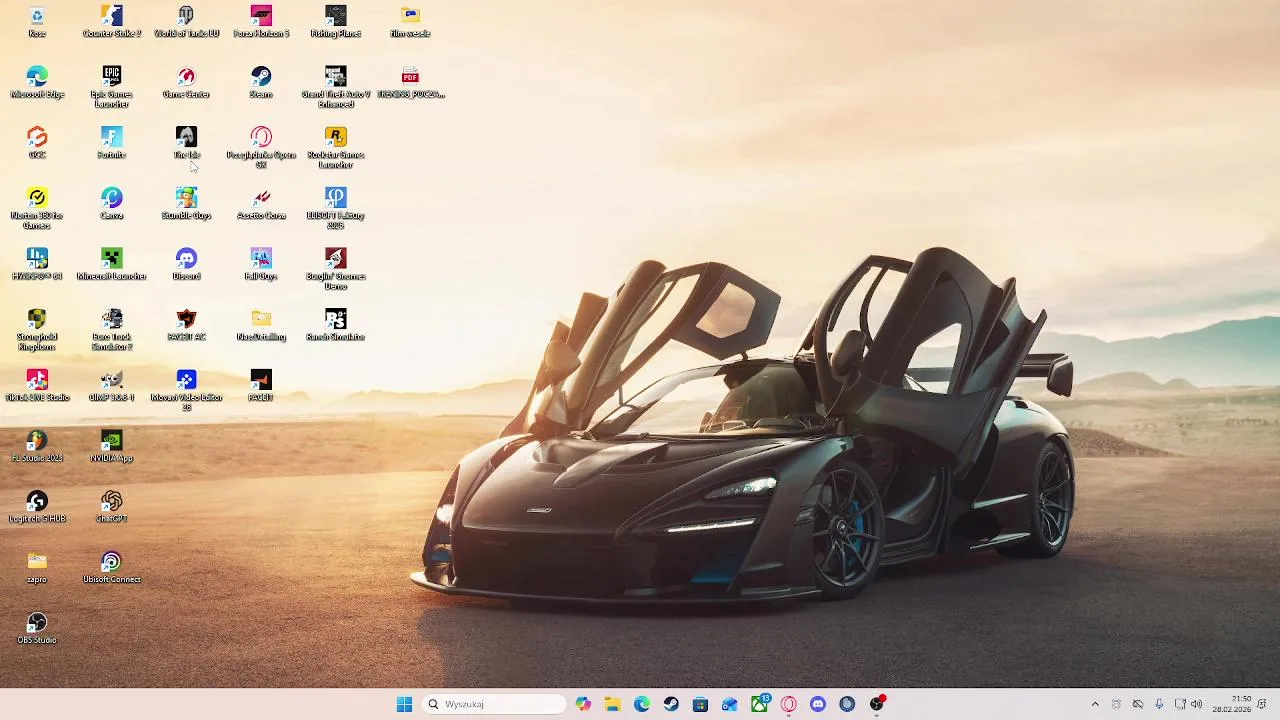Select the OBS Studio desktop shortcut

coord(37,629)
